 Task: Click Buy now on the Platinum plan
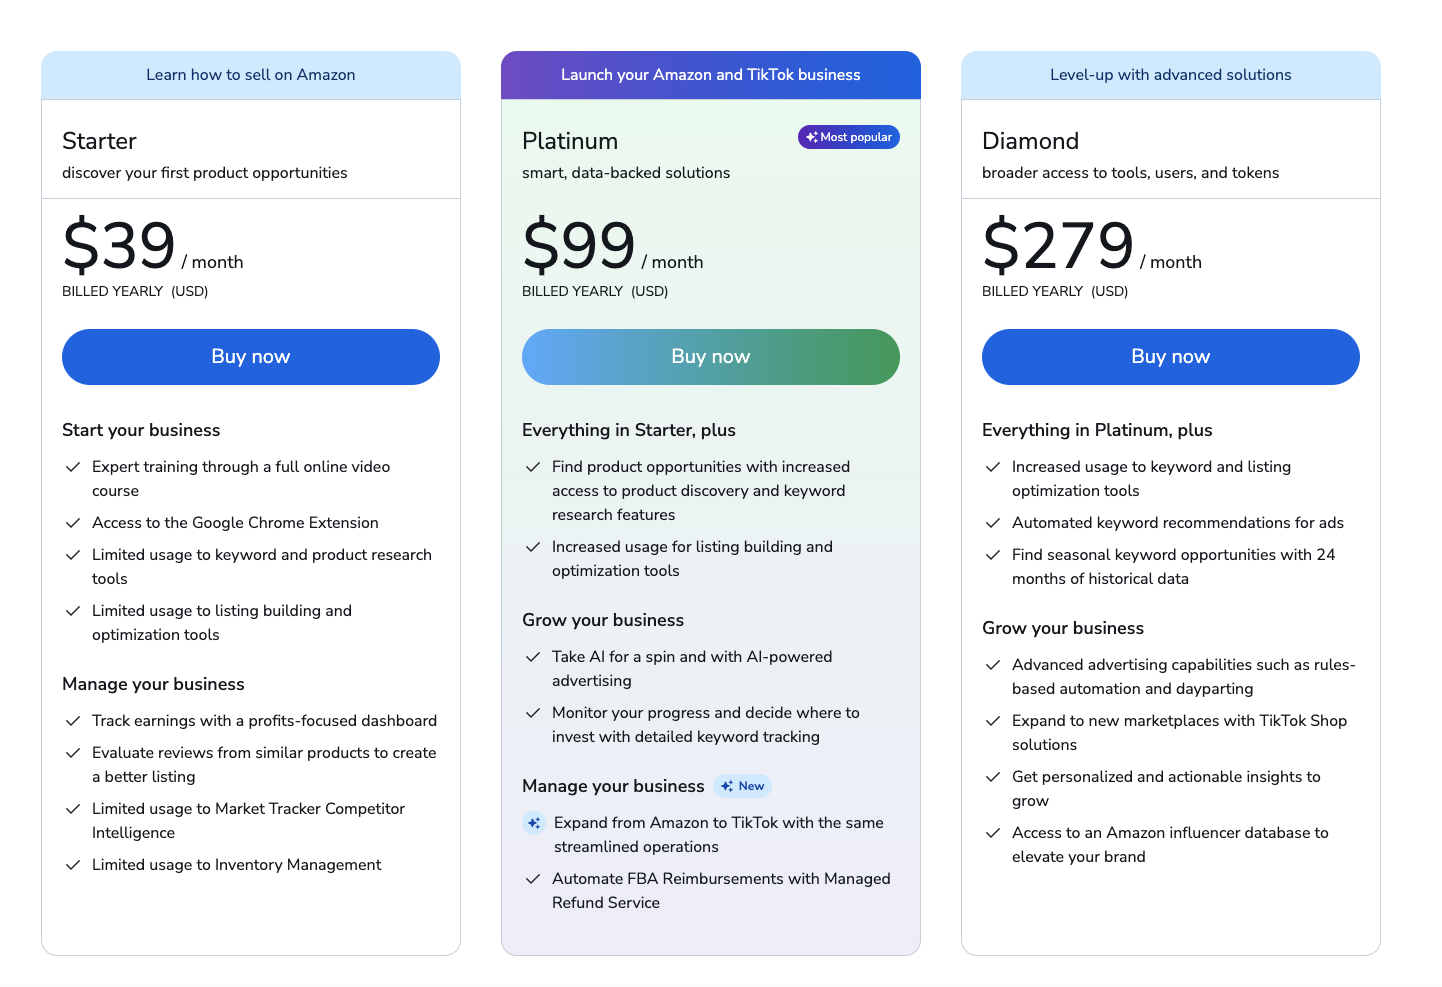click(710, 356)
